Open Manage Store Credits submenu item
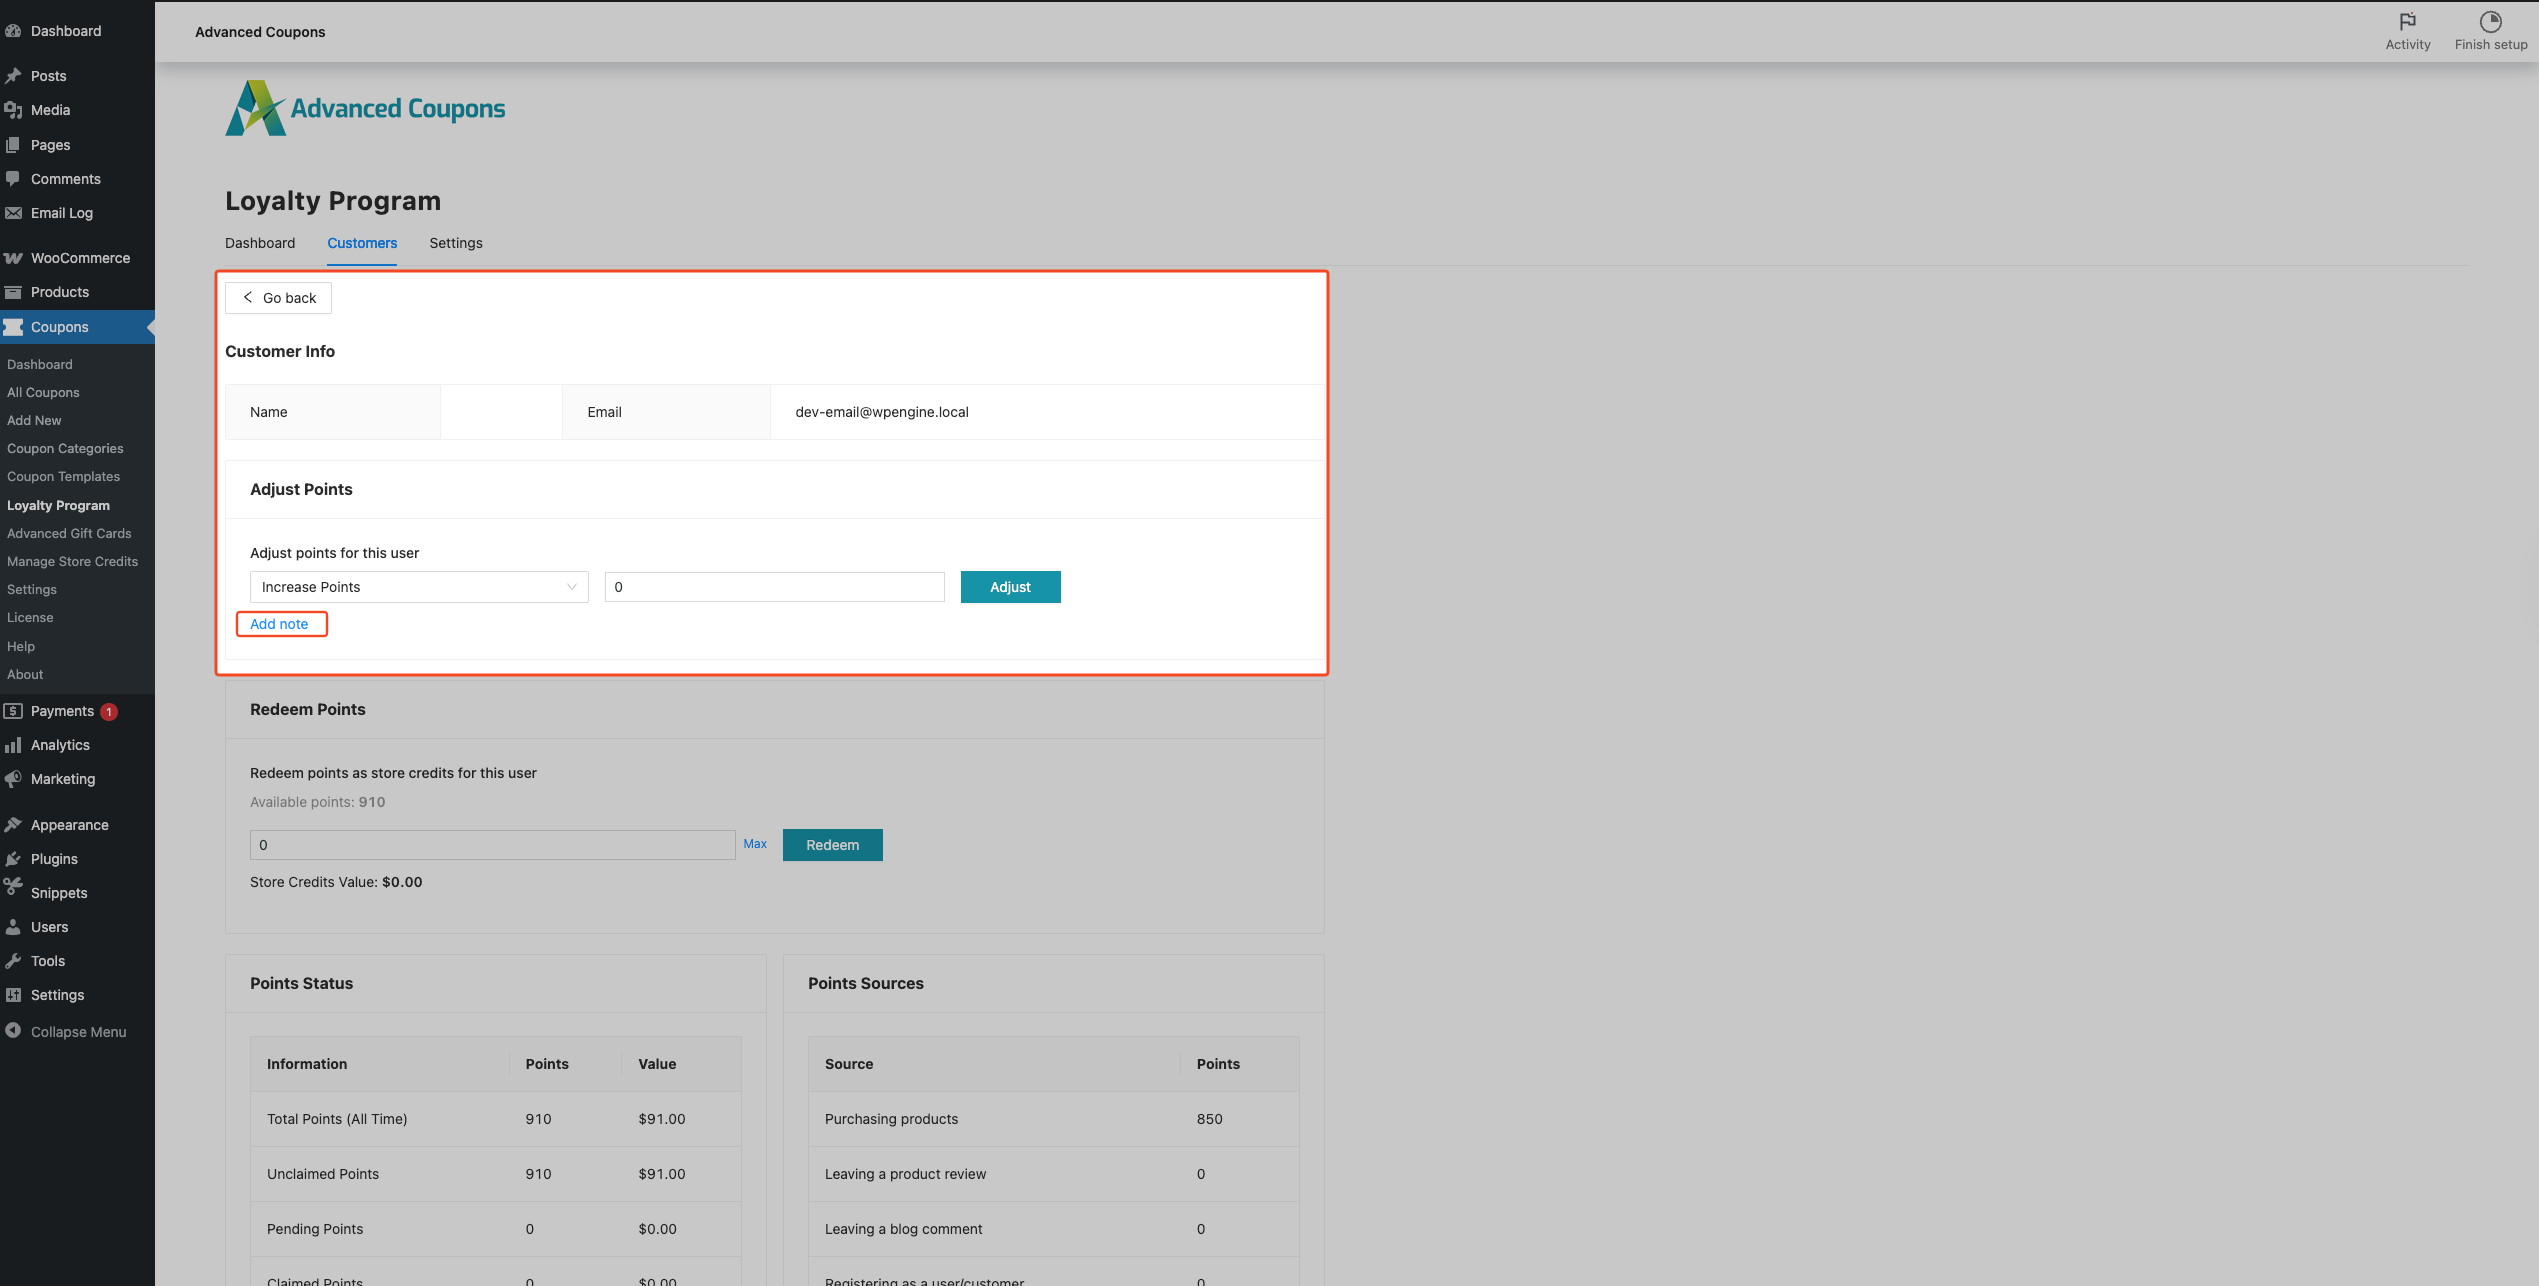 pos(72,561)
